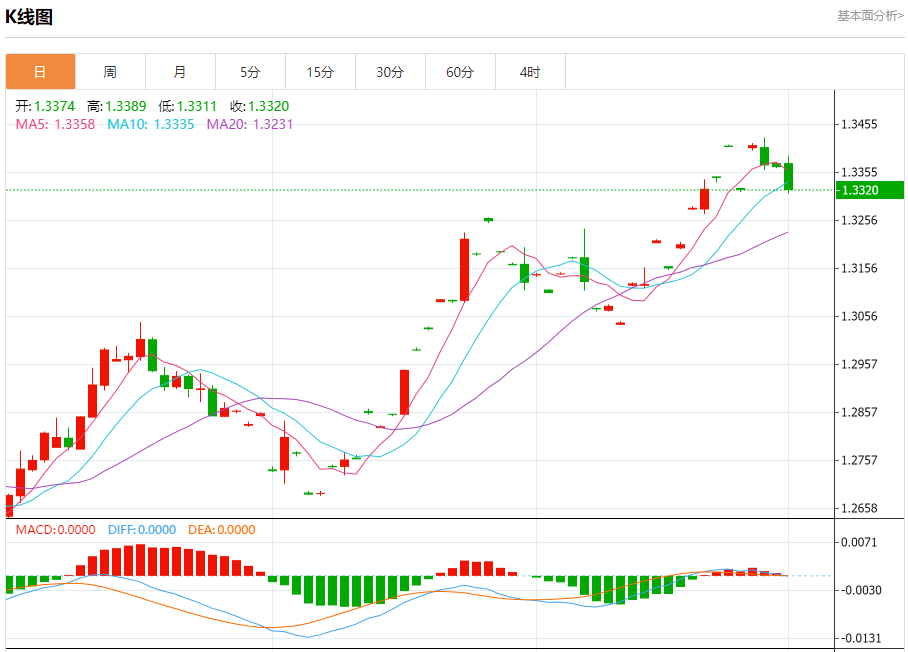Click the green 1.3320 current price tag

click(870, 190)
